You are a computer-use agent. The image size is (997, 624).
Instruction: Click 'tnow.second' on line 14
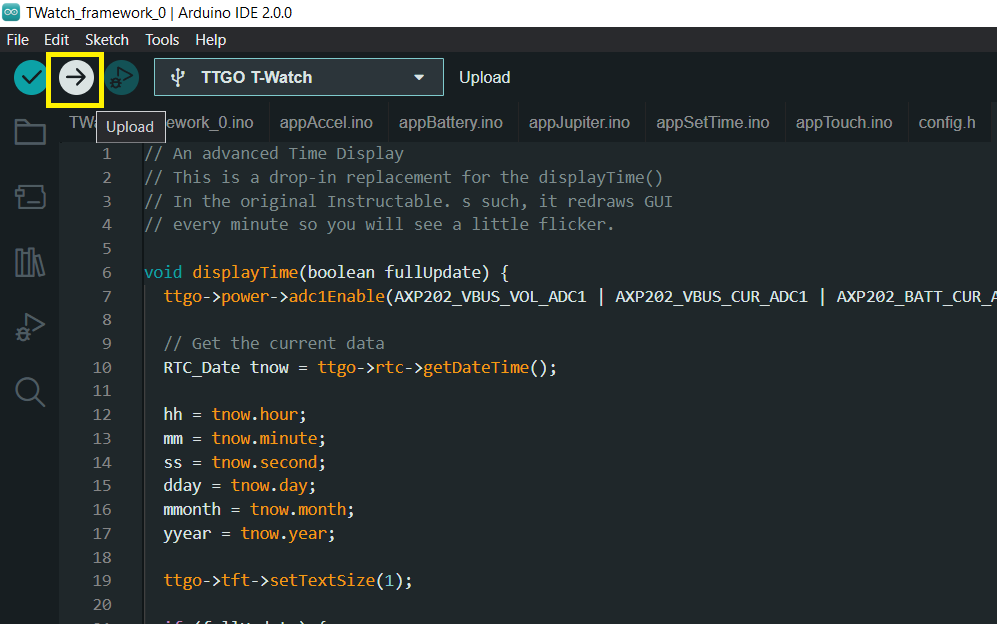264,462
